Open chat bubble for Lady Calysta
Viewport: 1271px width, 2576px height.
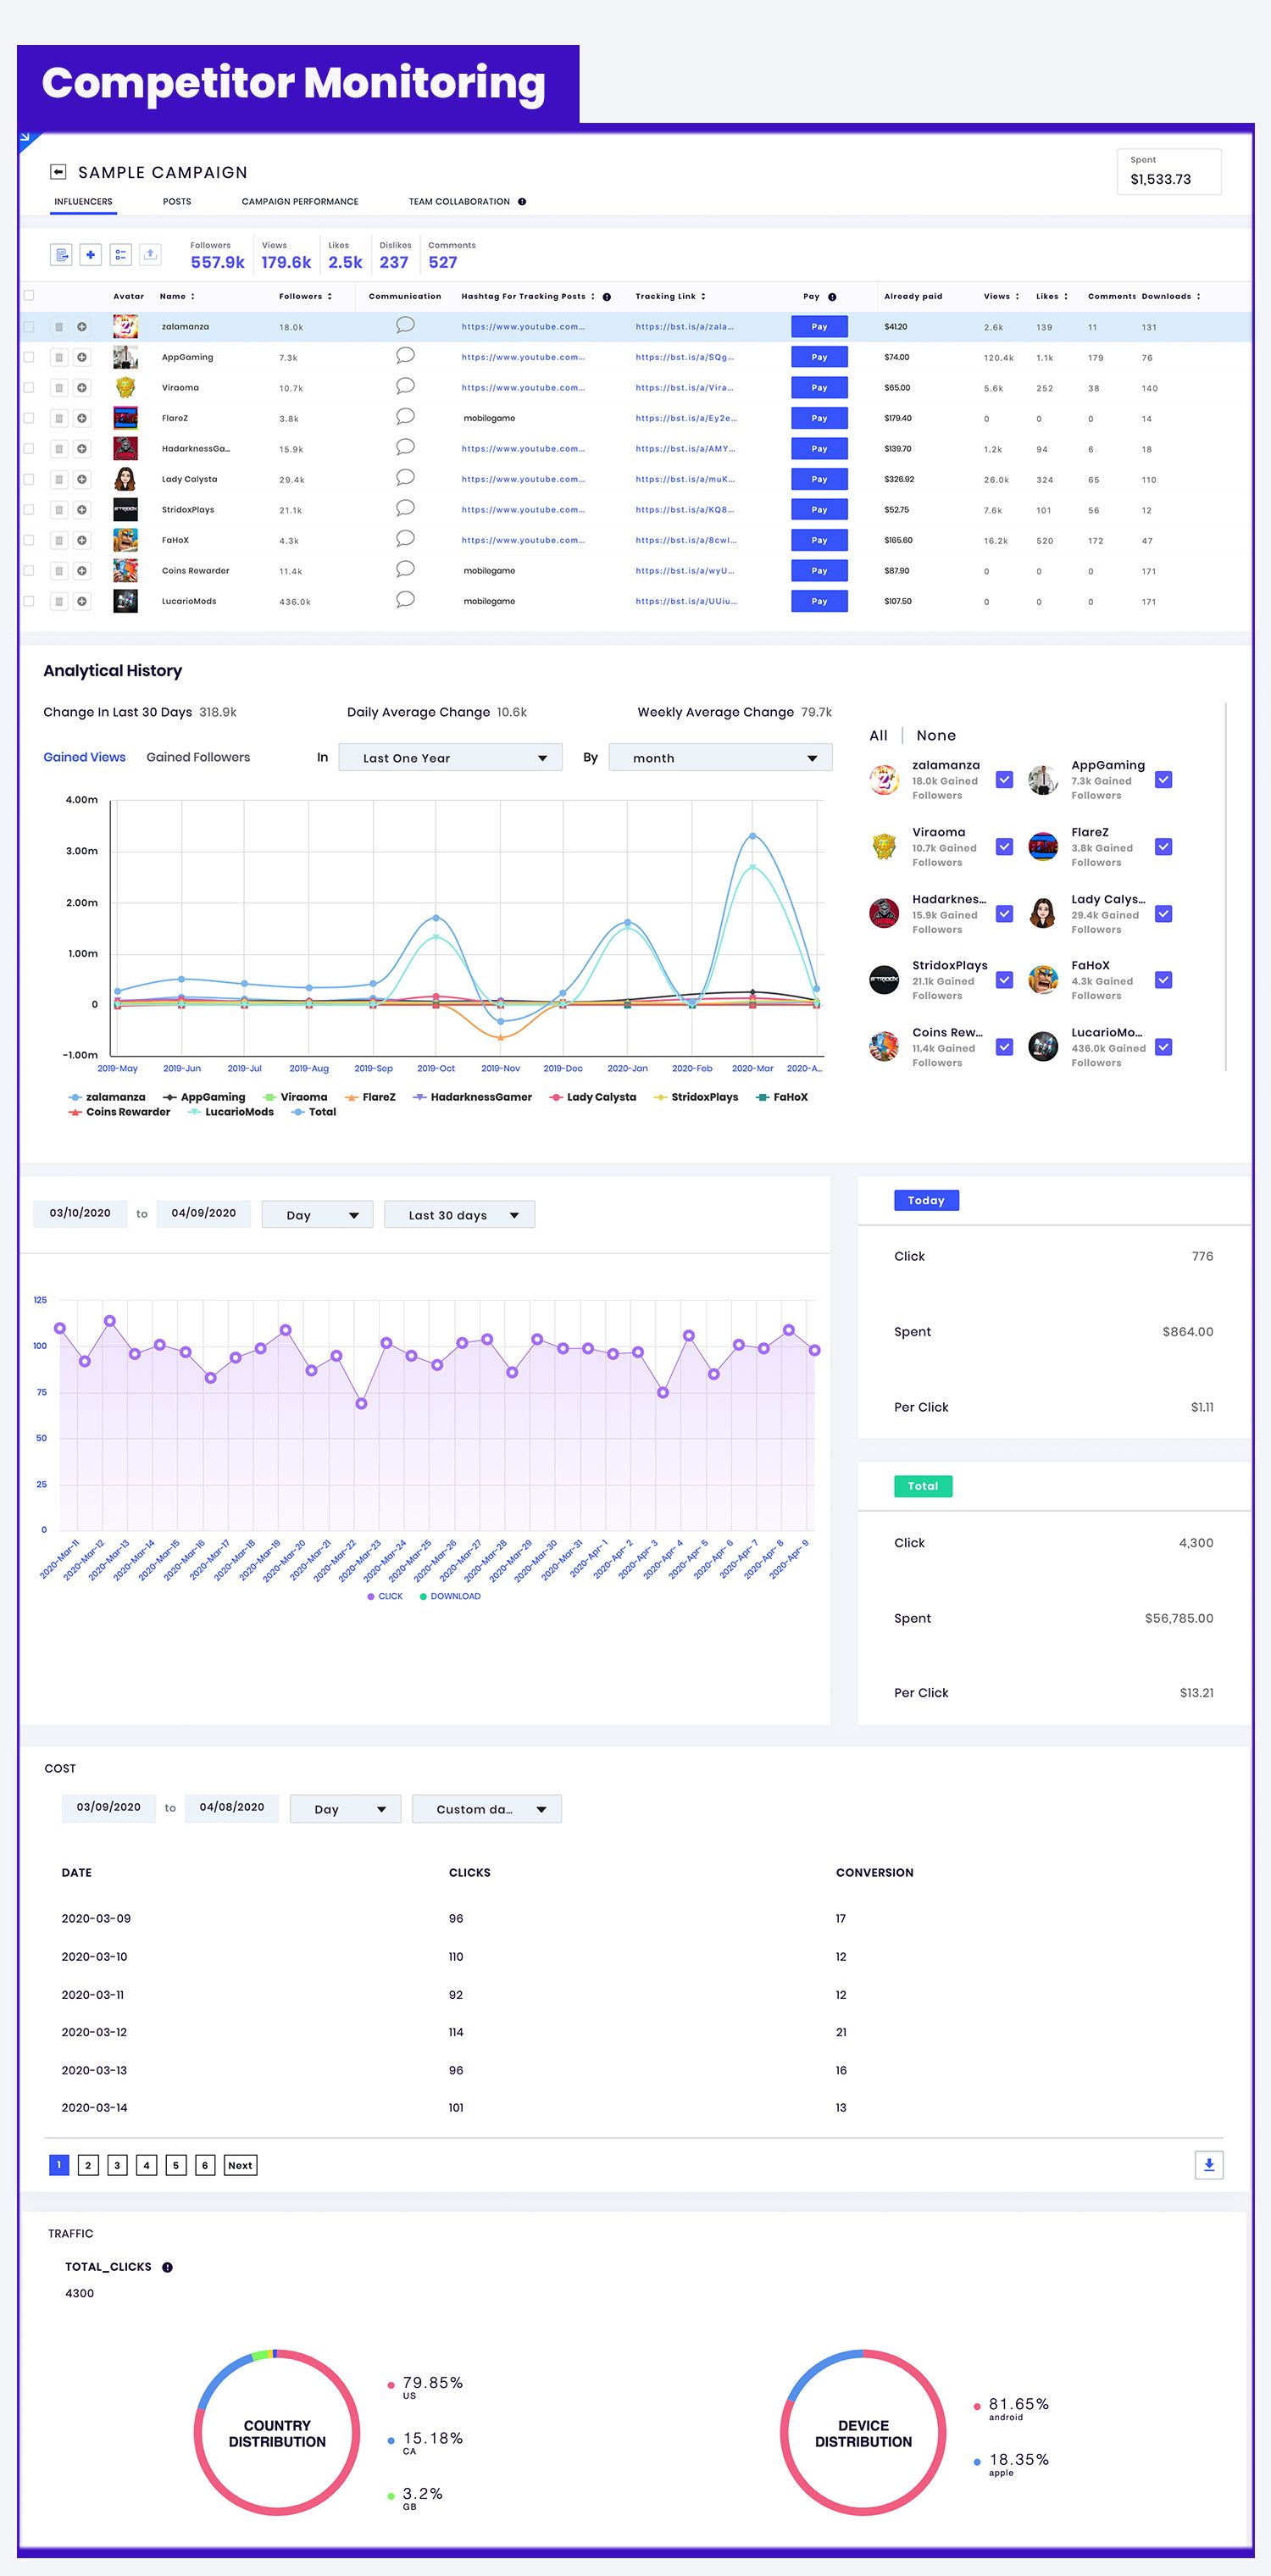click(x=405, y=478)
